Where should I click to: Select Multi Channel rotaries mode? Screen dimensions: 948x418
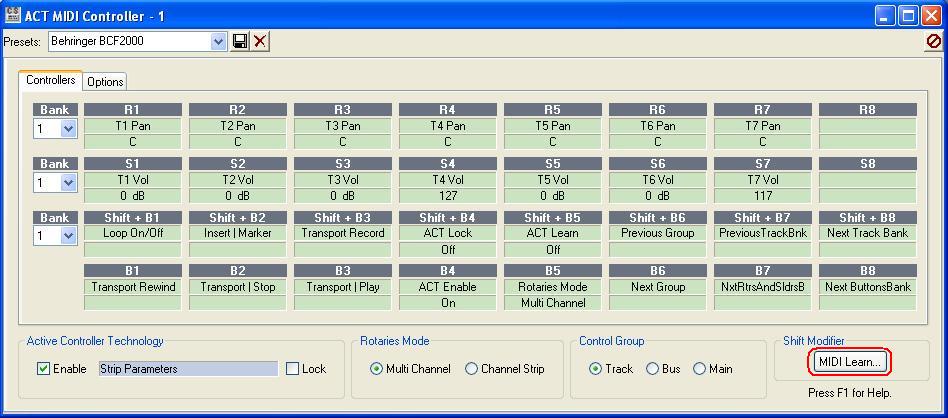click(376, 368)
